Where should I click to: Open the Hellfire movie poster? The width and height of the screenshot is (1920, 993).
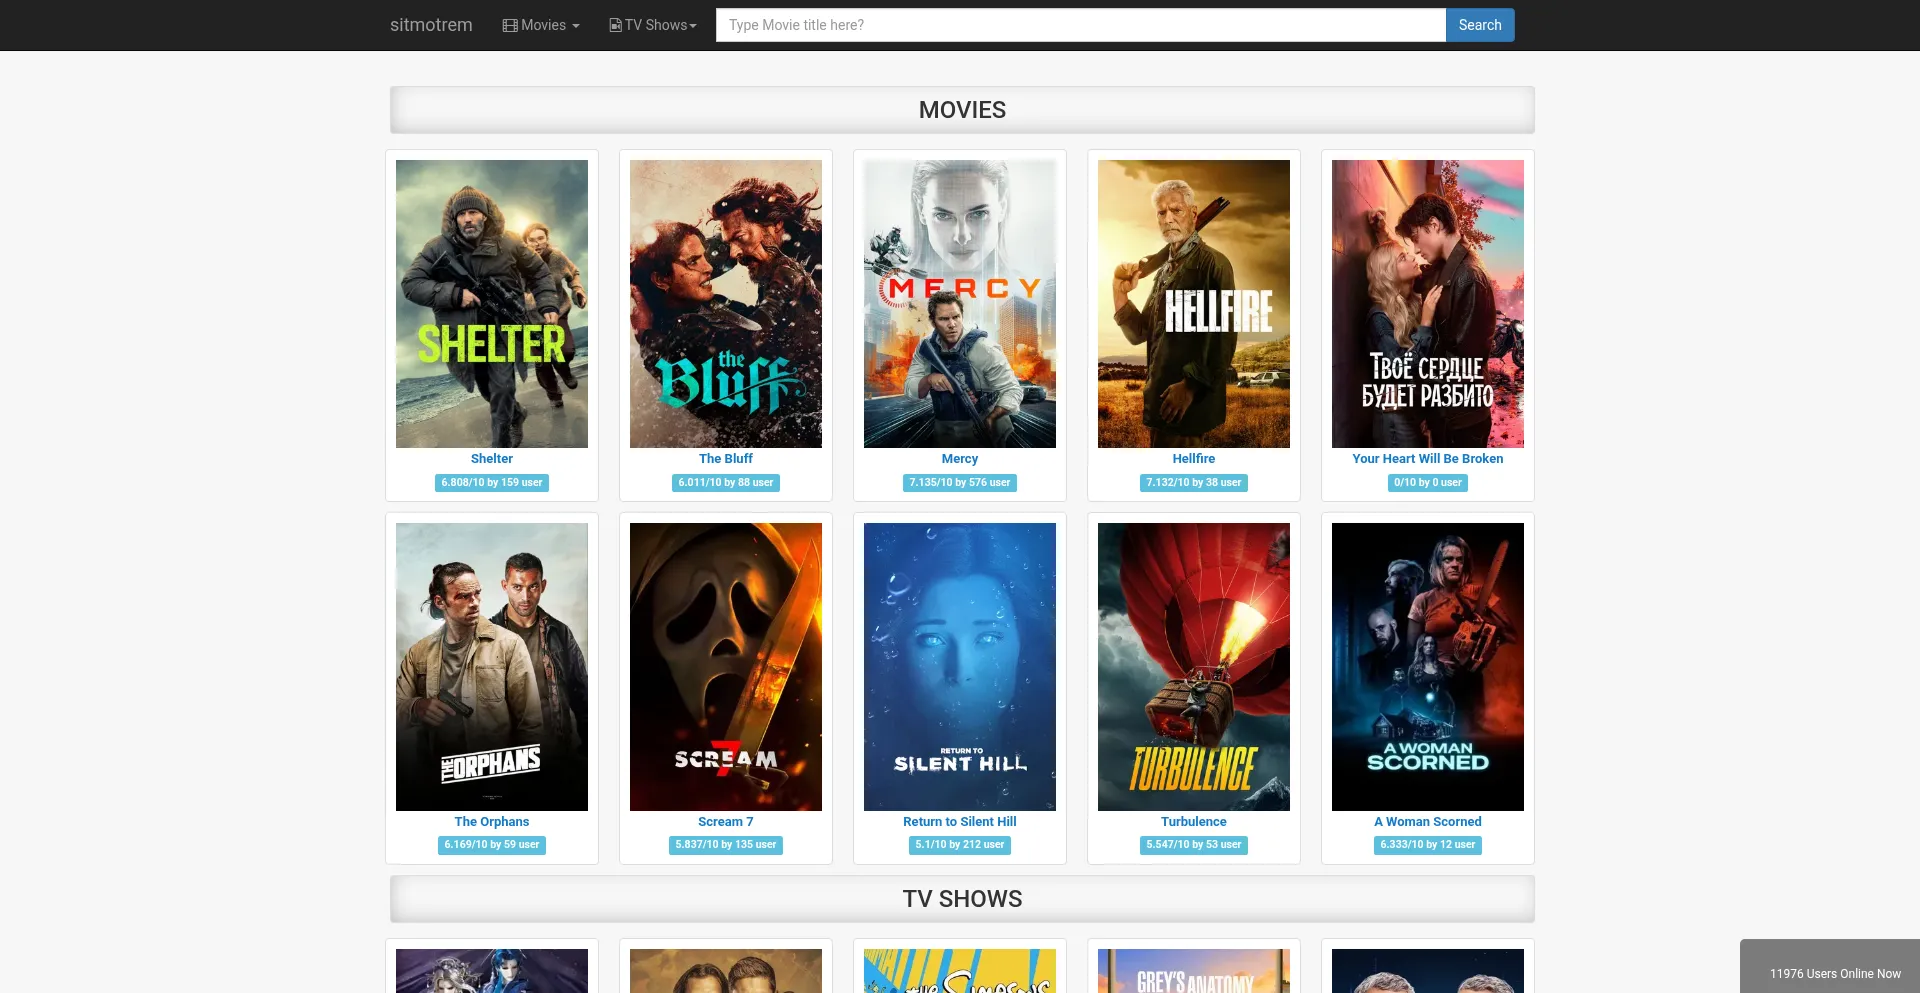coord(1194,304)
